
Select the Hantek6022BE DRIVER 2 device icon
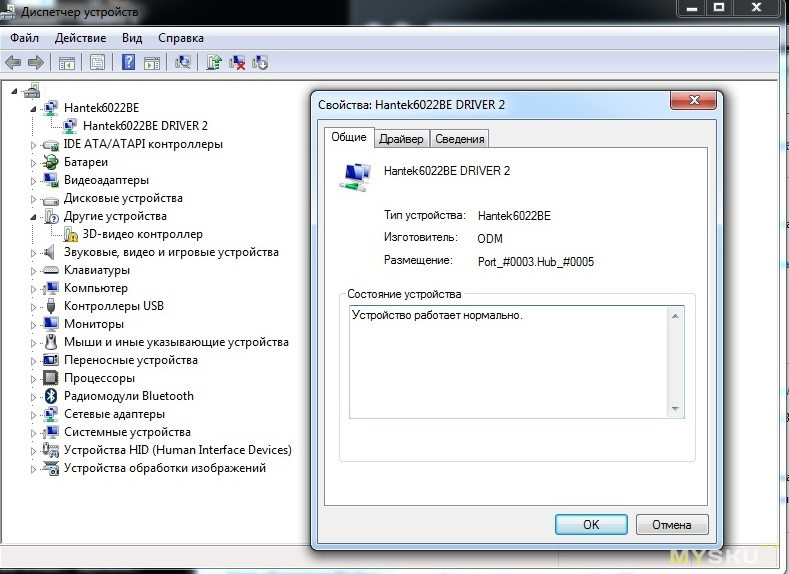[x=69, y=126]
